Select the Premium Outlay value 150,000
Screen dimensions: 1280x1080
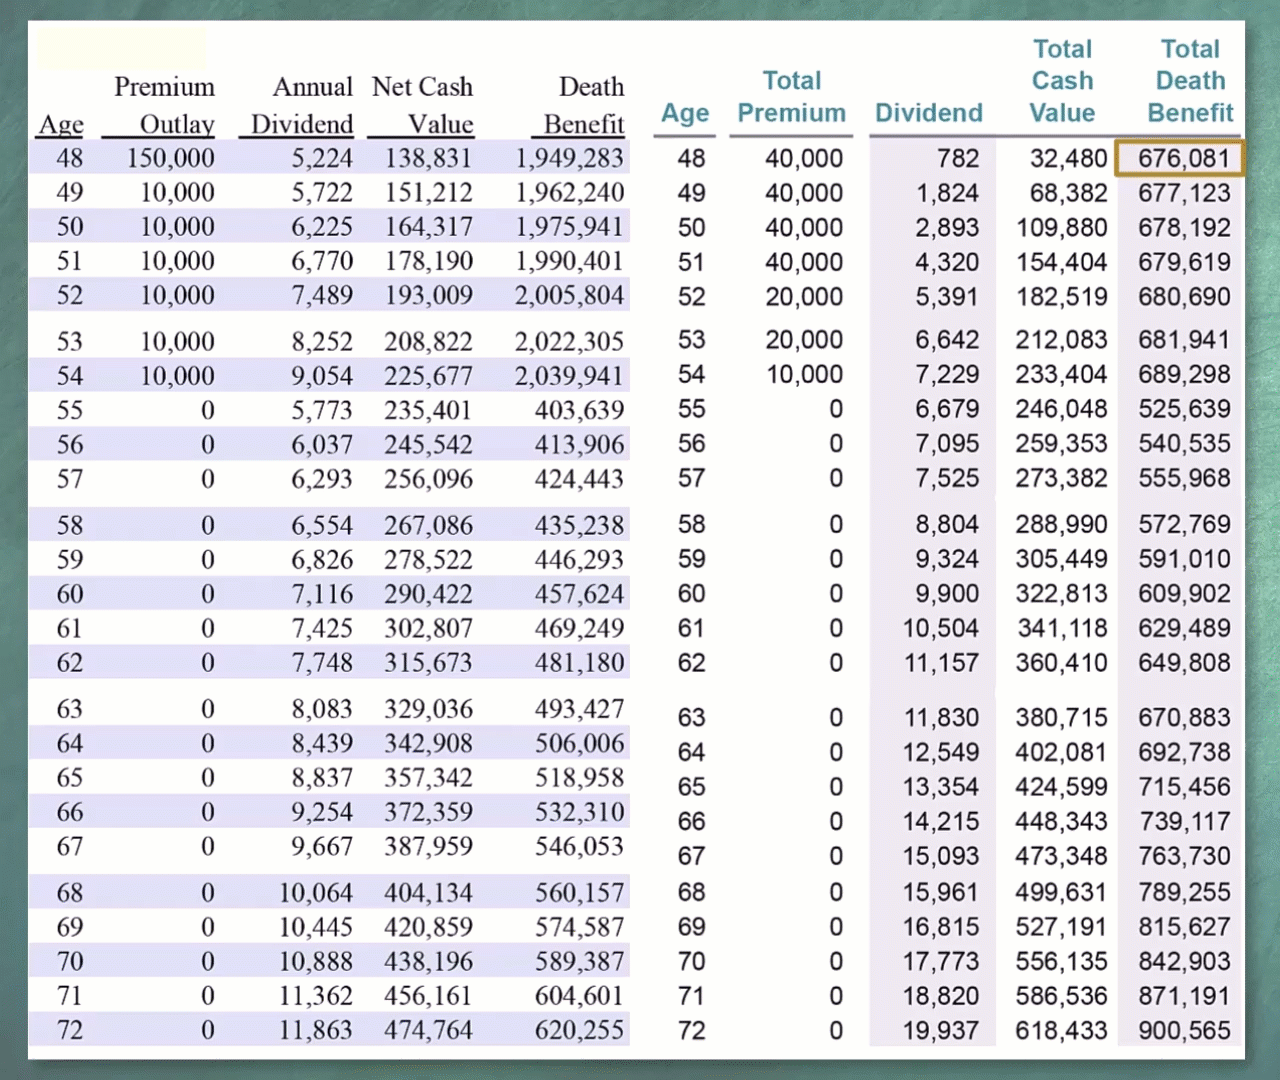coord(171,158)
